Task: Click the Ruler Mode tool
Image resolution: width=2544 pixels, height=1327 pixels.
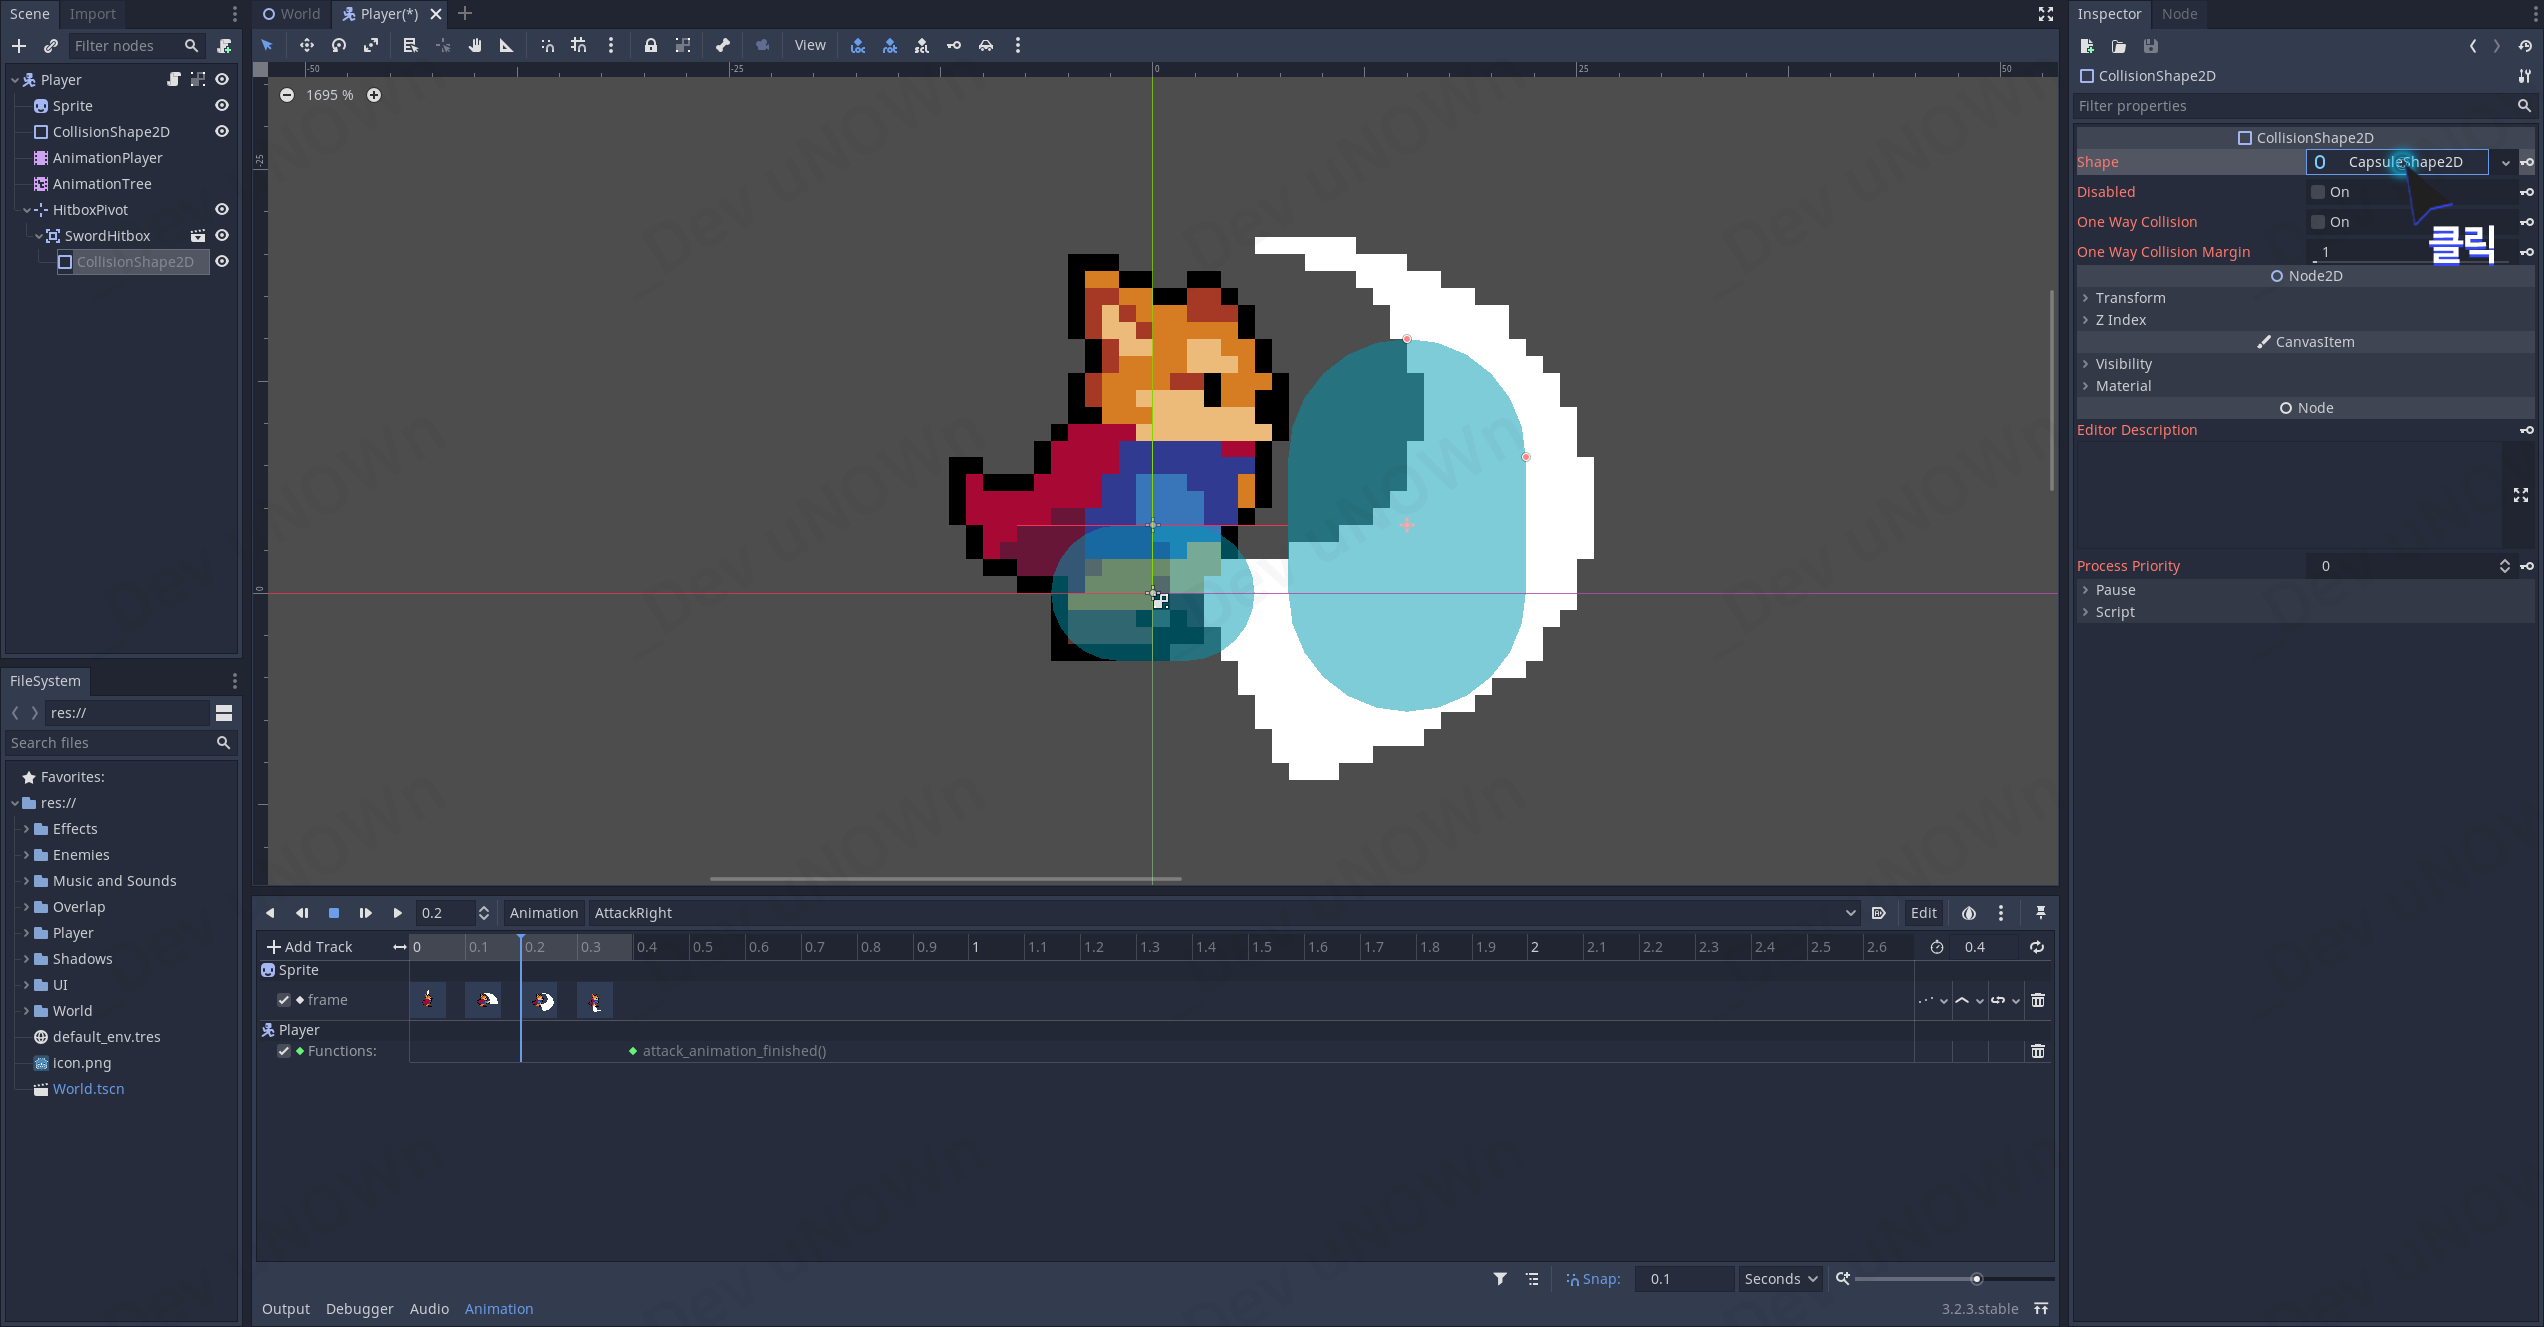Action: point(506,45)
